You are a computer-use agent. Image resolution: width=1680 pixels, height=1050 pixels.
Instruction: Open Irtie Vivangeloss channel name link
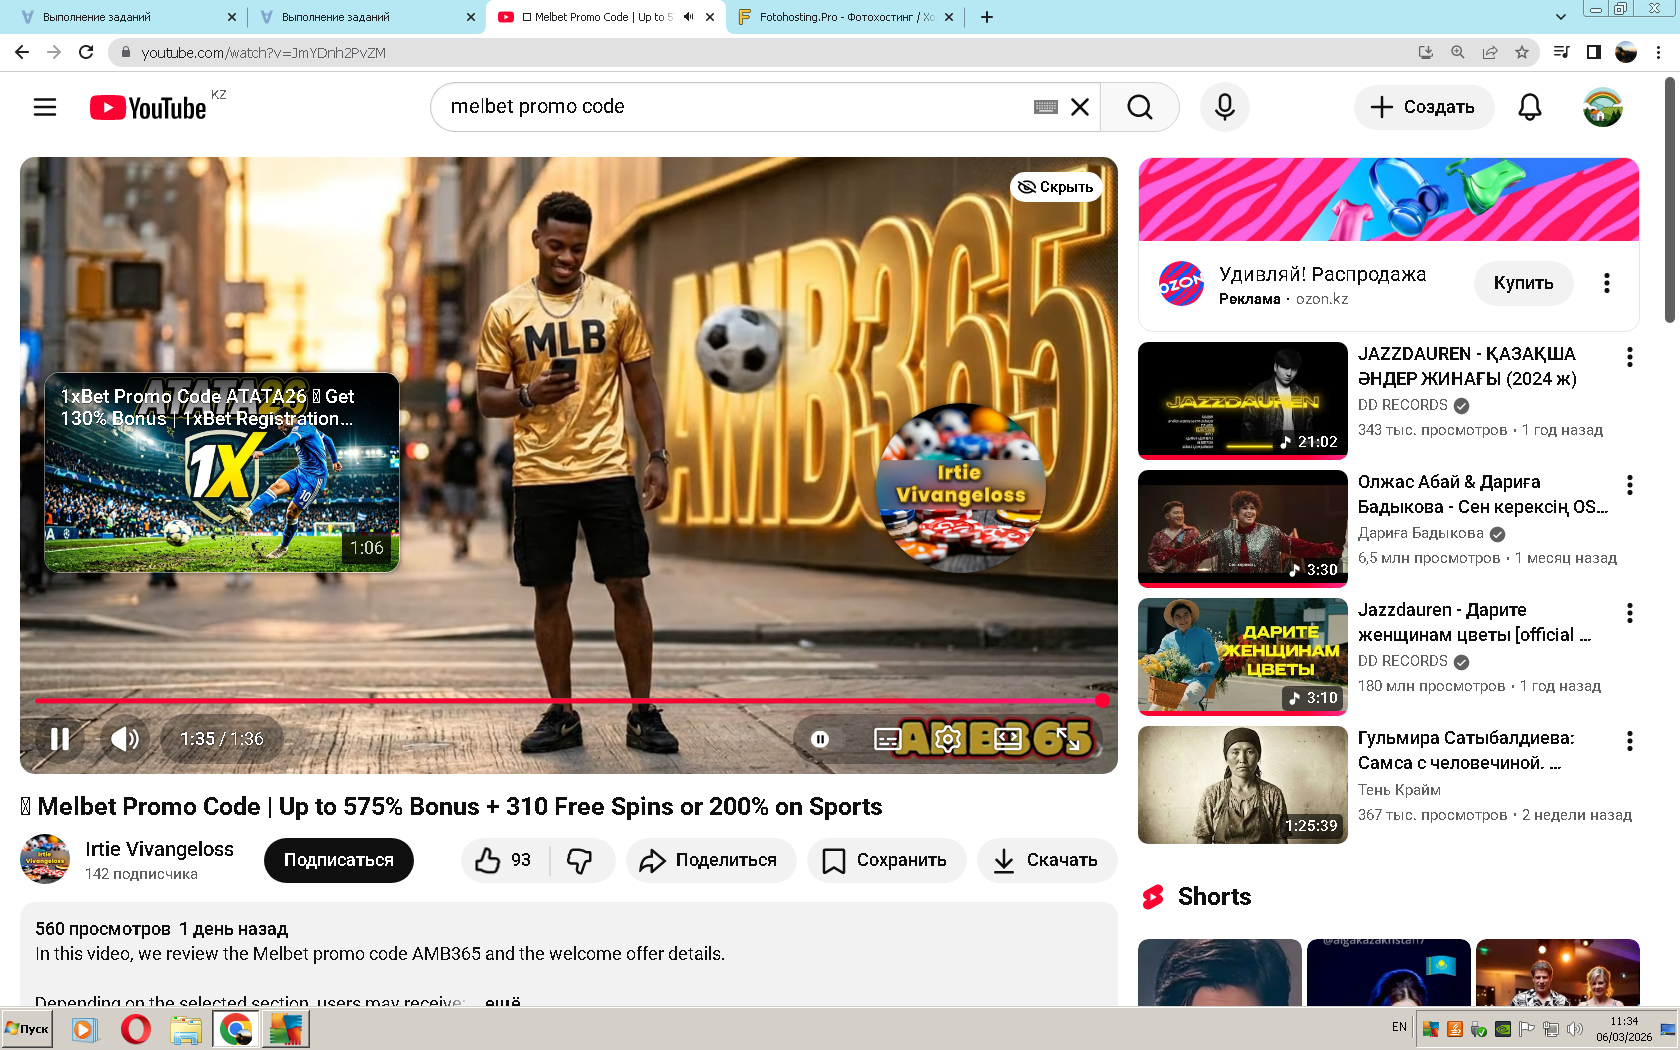click(x=160, y=849)
